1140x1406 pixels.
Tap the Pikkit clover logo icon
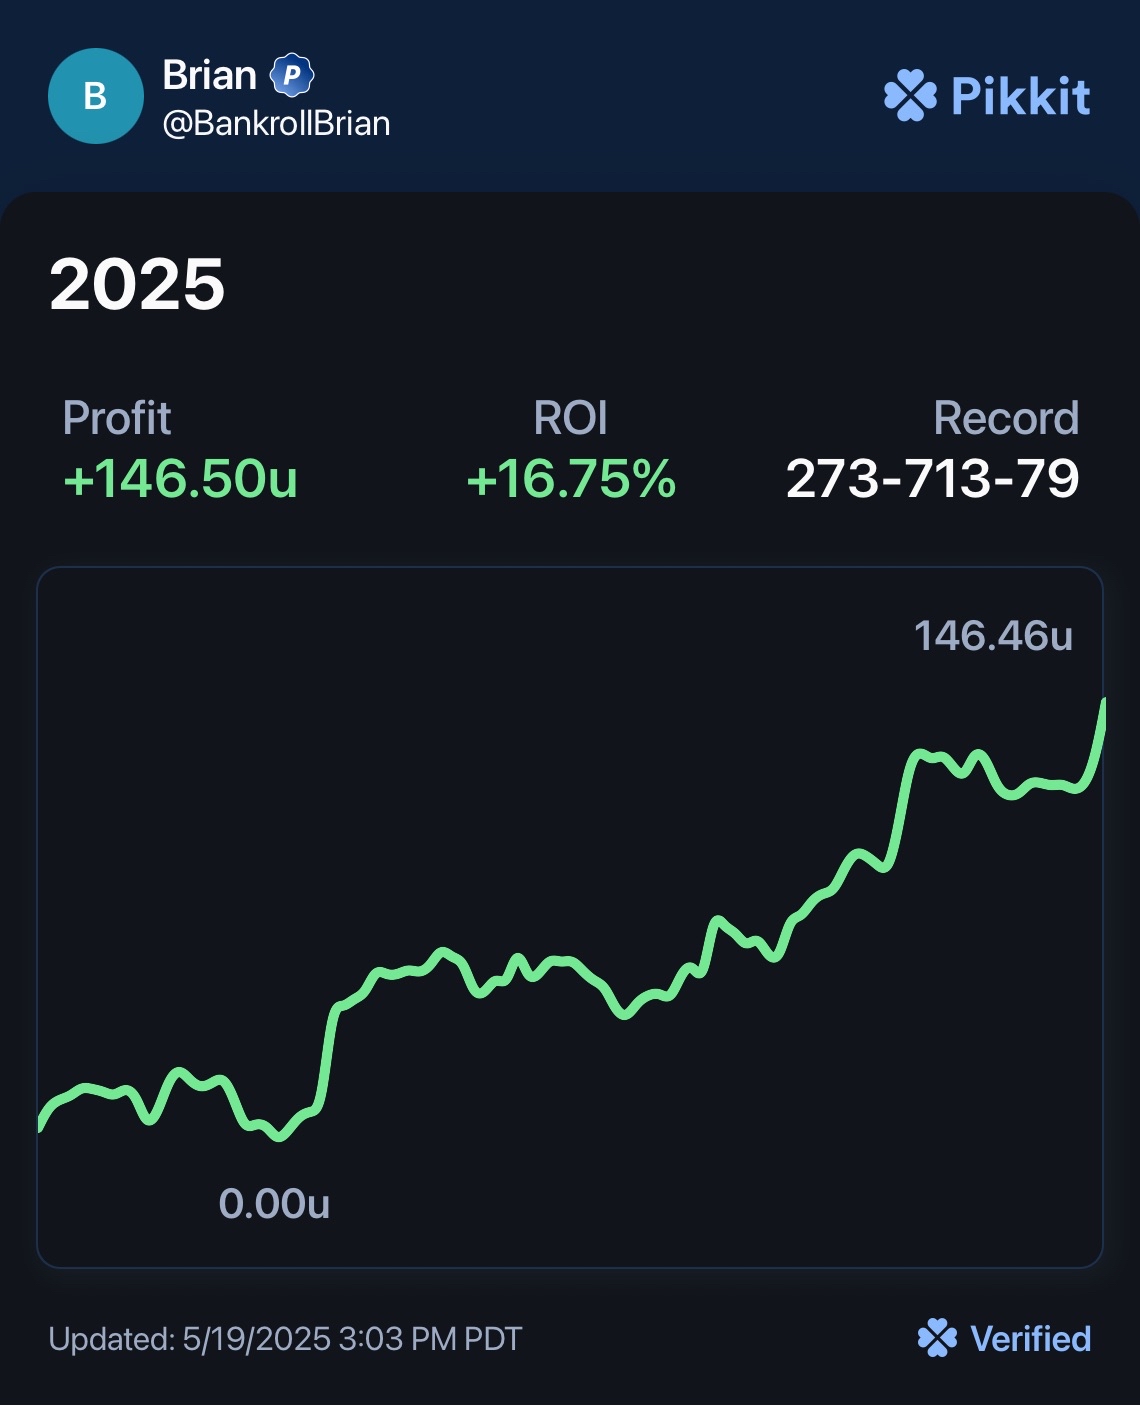point(910,96)
